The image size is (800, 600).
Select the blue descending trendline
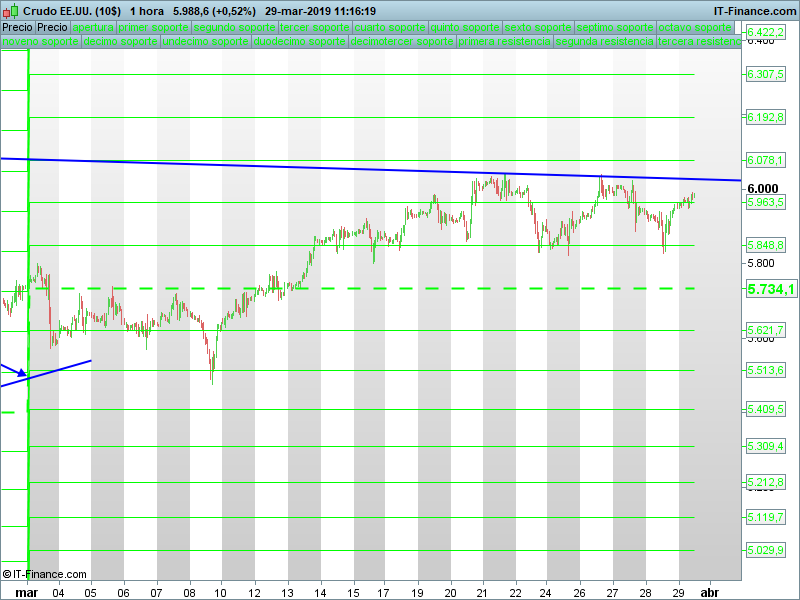pos(300,166)
